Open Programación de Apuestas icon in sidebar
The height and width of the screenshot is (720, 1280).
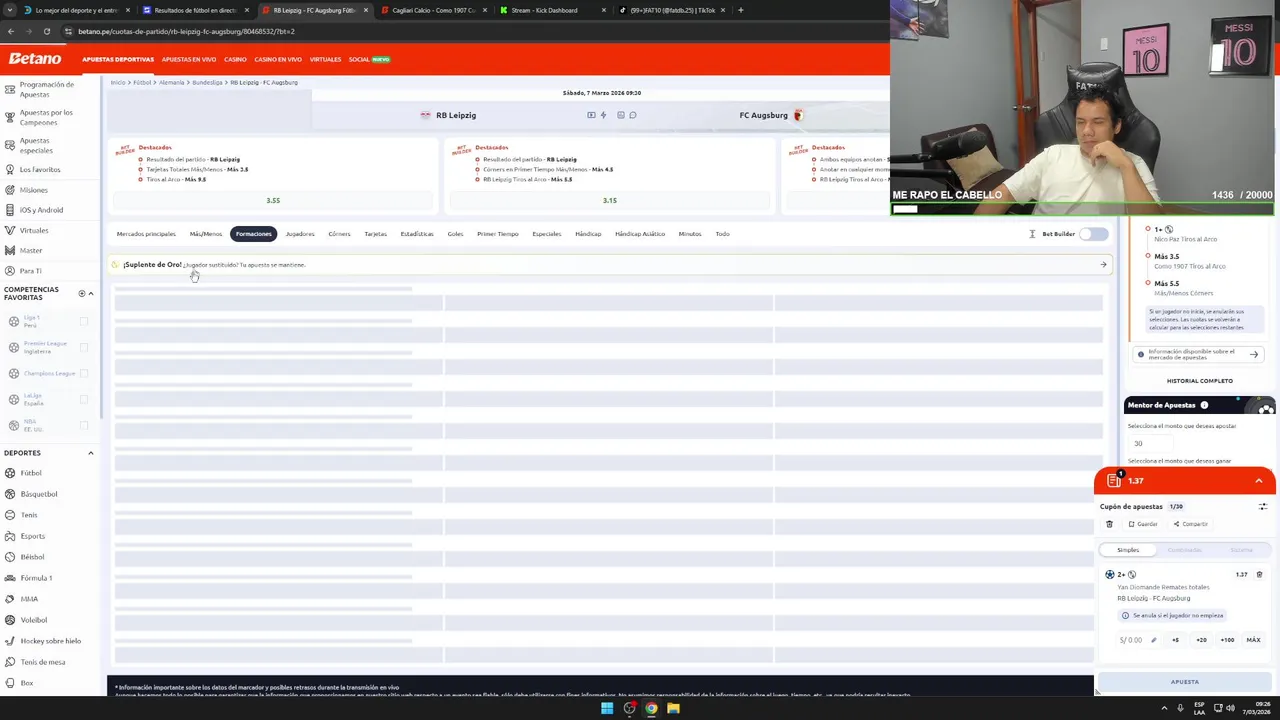[x=8, y=89]
